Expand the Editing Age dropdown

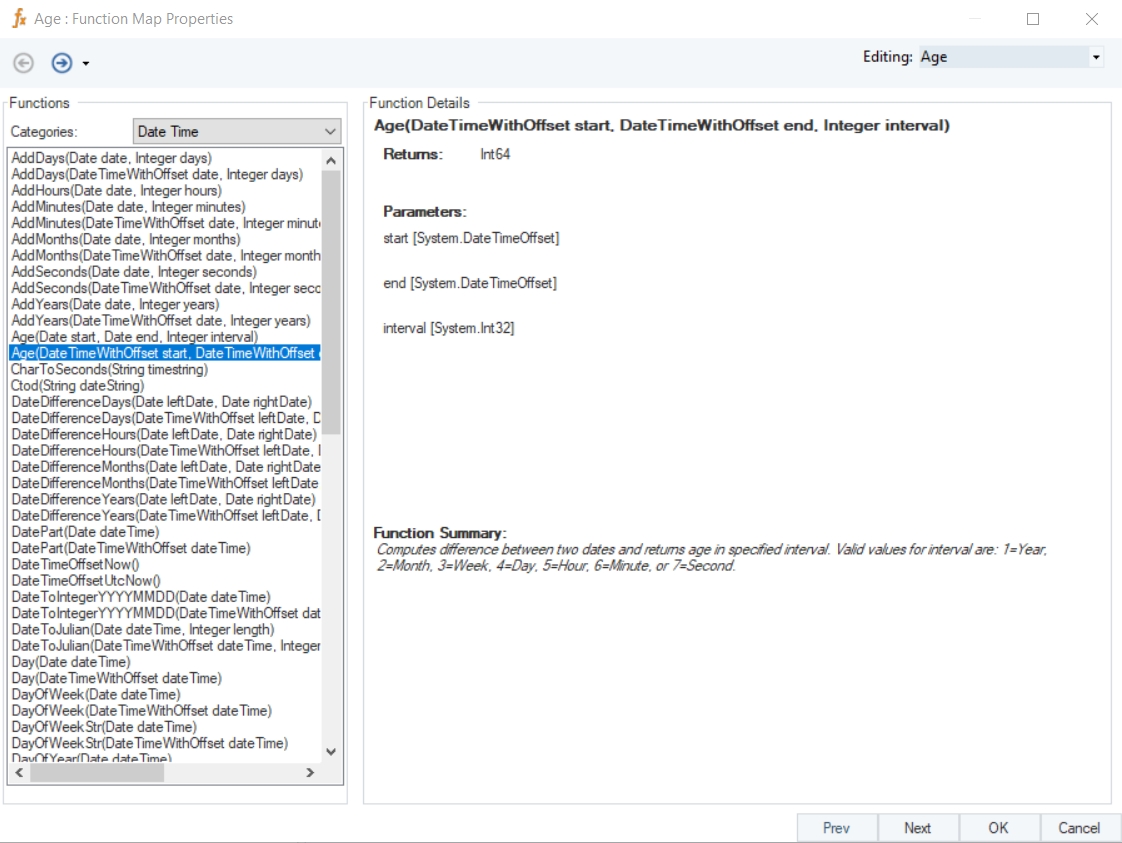1096,58
